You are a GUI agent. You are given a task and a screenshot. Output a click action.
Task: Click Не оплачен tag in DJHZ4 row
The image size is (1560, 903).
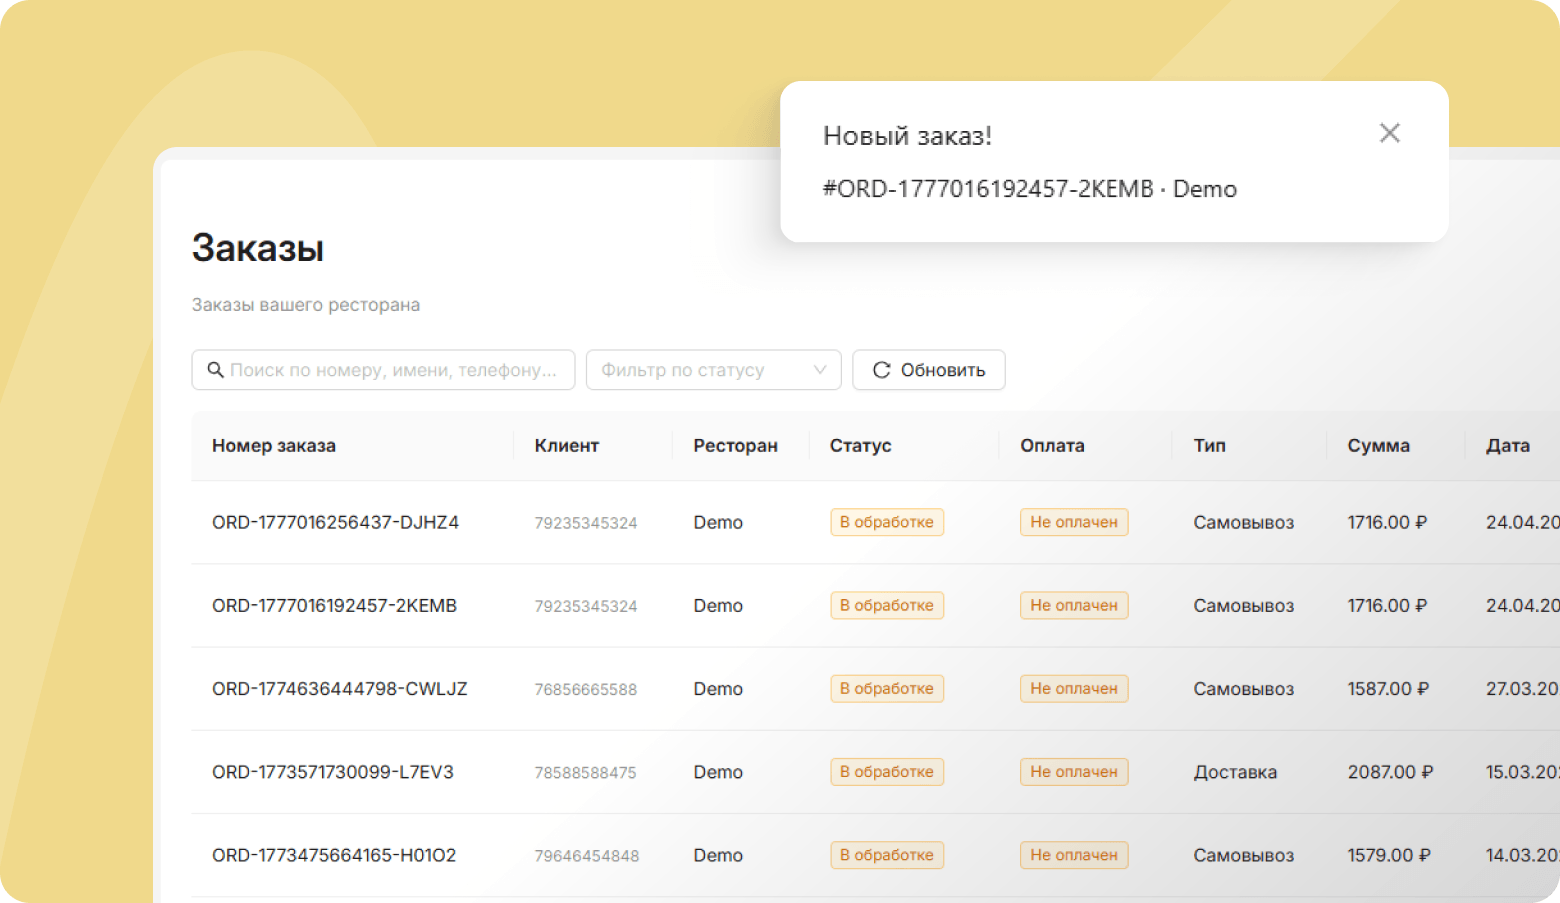pyautogui.click(x=1074, y=522)
